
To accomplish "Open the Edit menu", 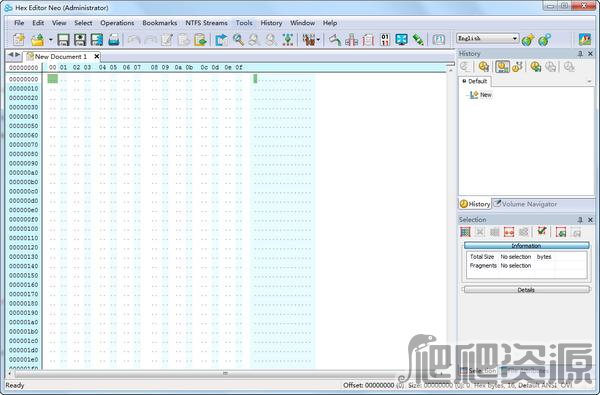I will click(38, 23).
